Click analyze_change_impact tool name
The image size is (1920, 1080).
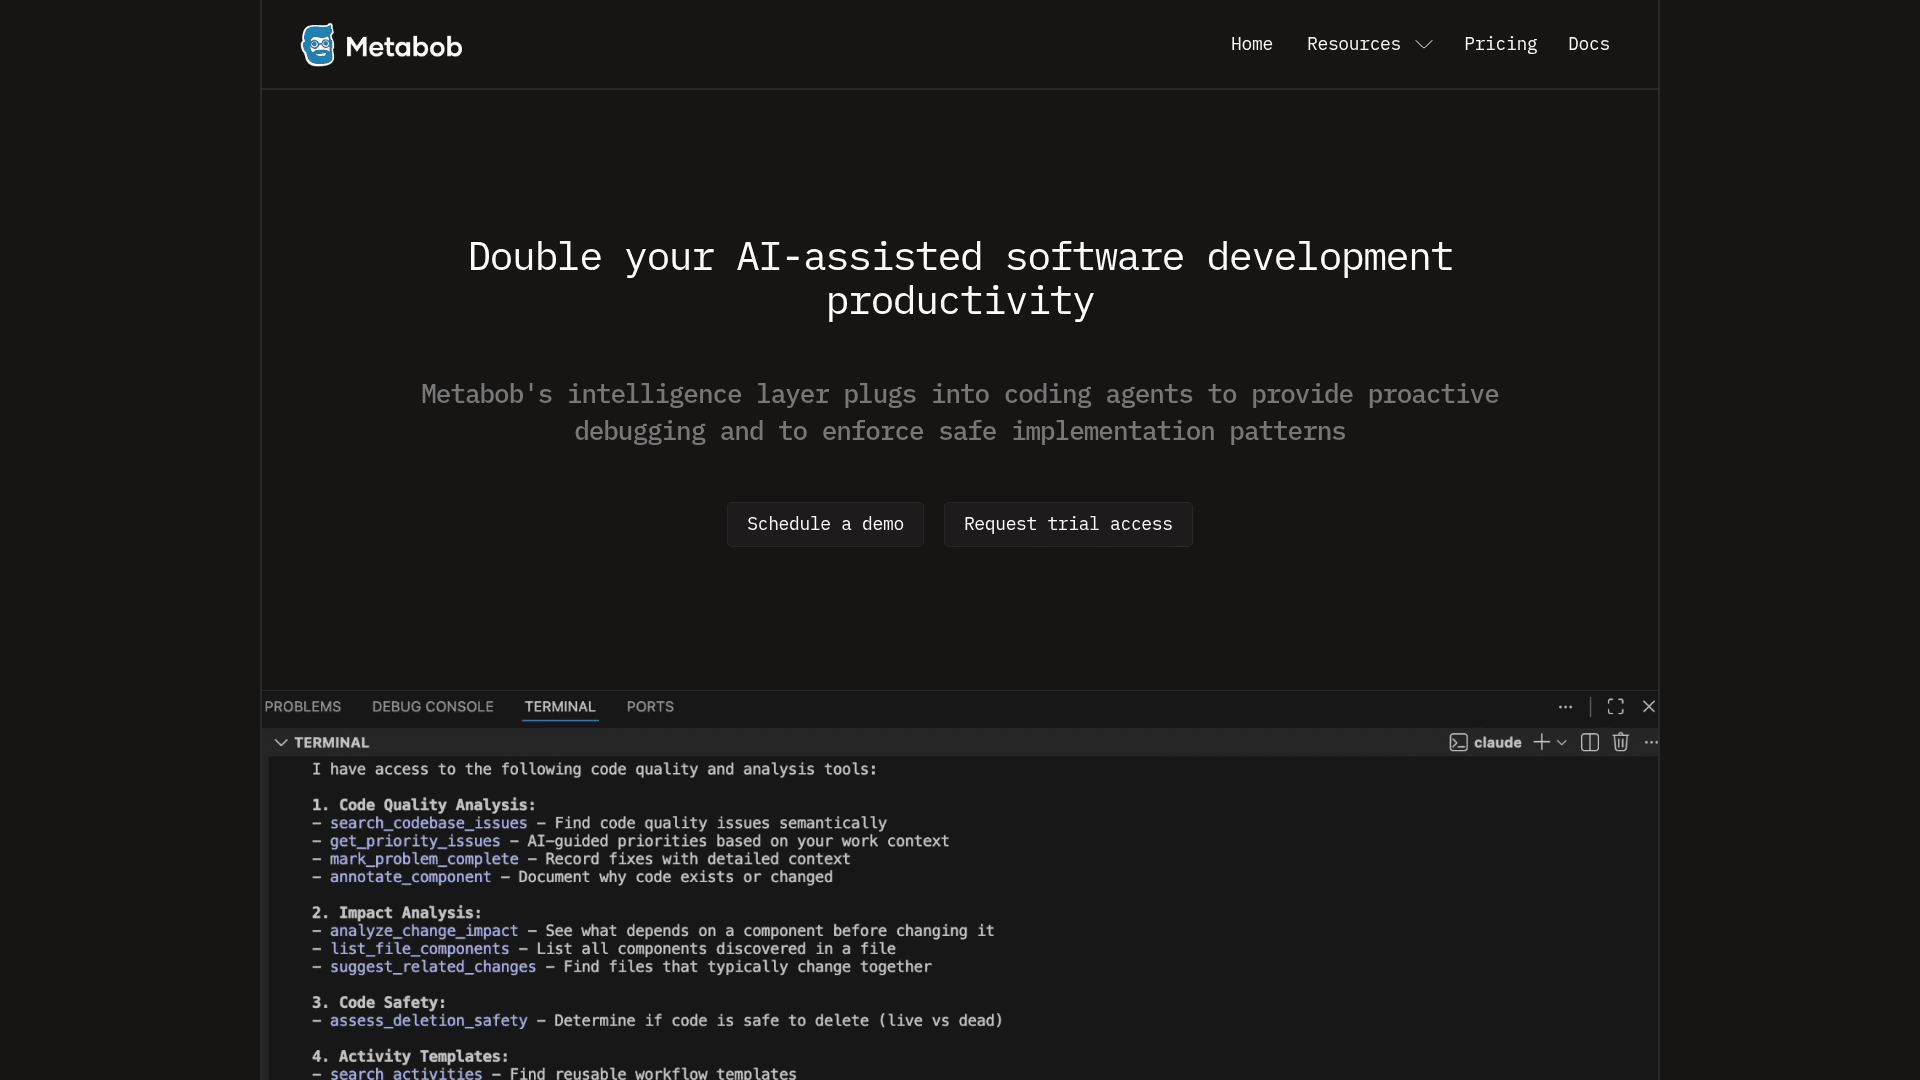[x=424, y=931]
